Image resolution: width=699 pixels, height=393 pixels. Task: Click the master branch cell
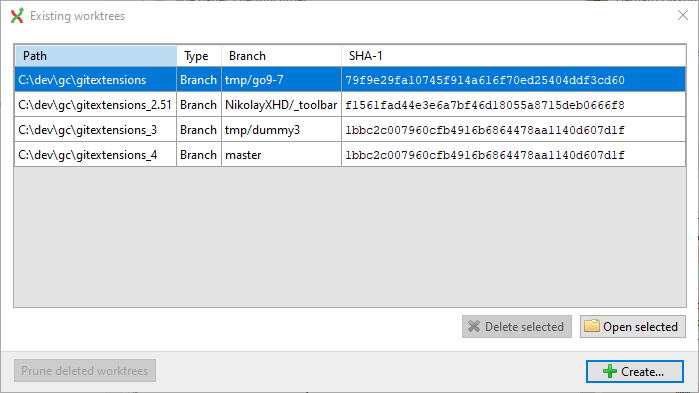point(281,155)
